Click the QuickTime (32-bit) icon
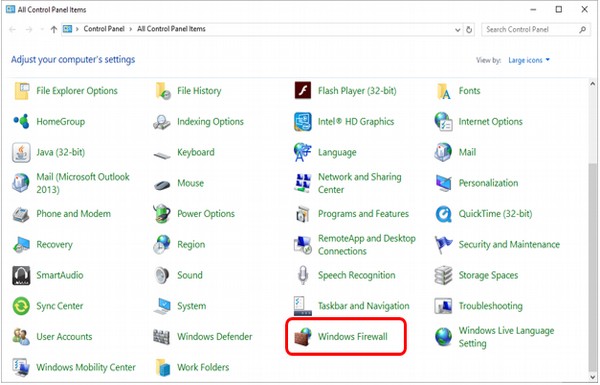The width and height of the screenshot is (600, 385). (443, 214)
